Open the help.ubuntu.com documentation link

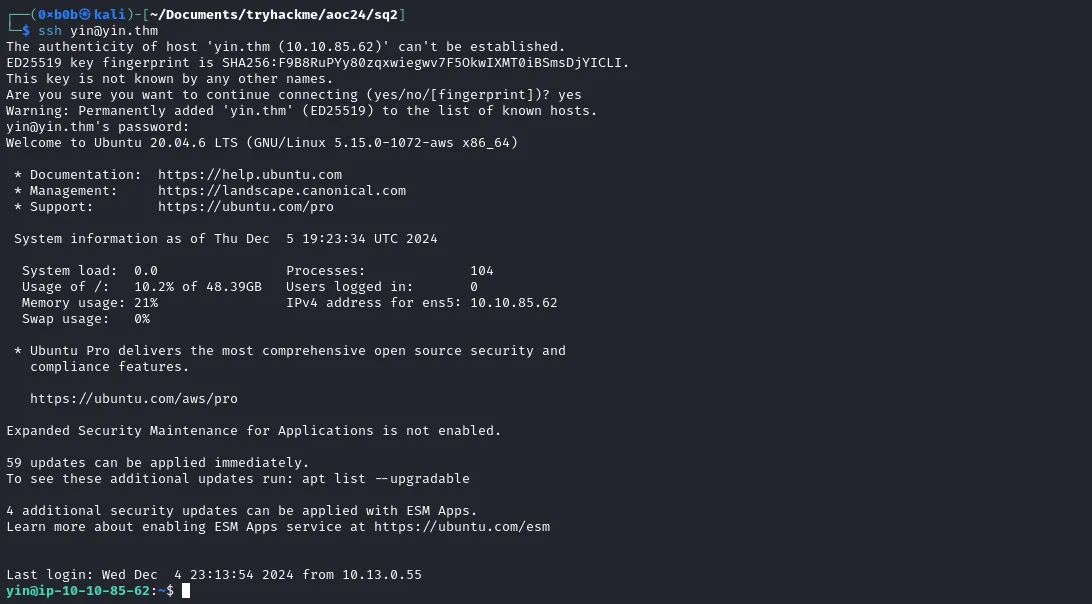click(x=249, y=175)
